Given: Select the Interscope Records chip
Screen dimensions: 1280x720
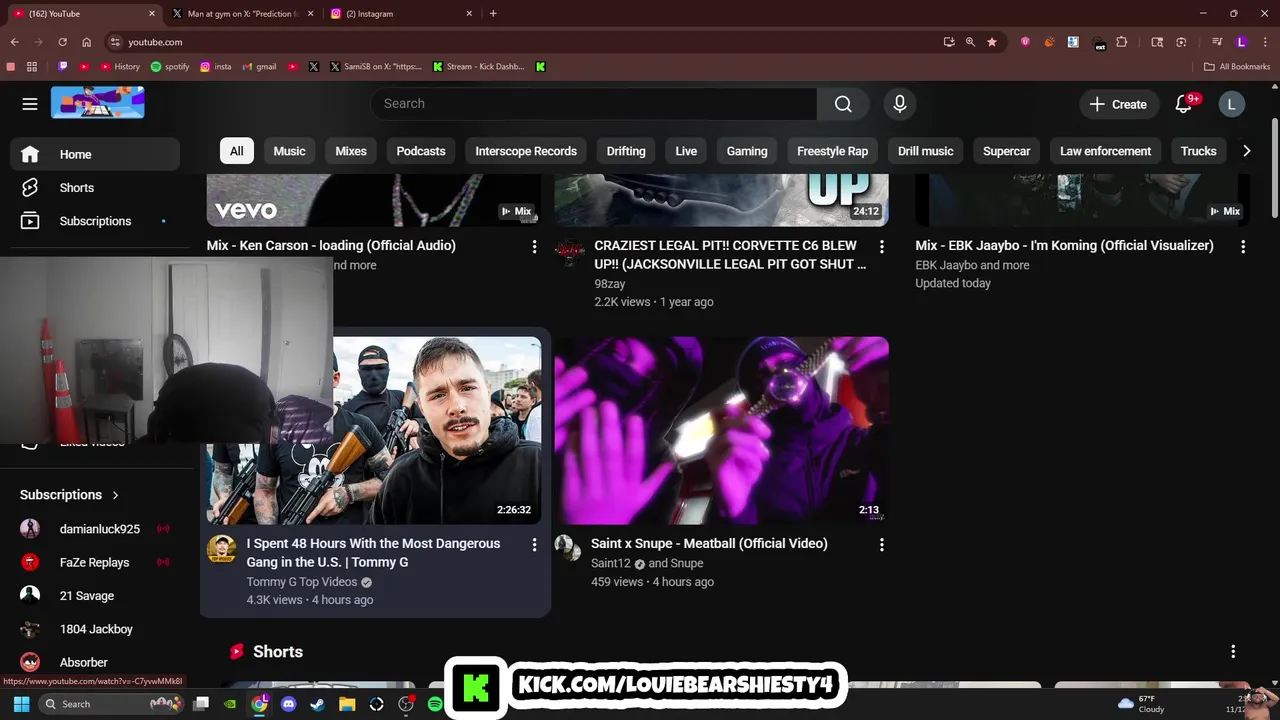Looking at the screenshot, I should point(526,151).
